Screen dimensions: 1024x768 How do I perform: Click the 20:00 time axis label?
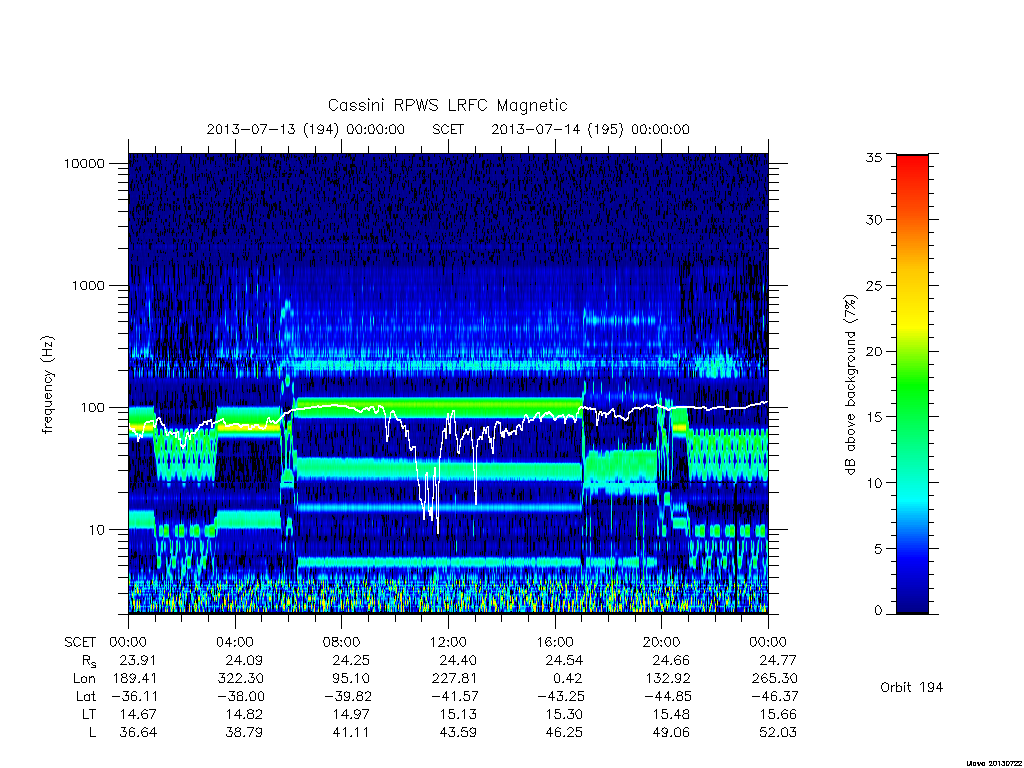pos(662,643)
